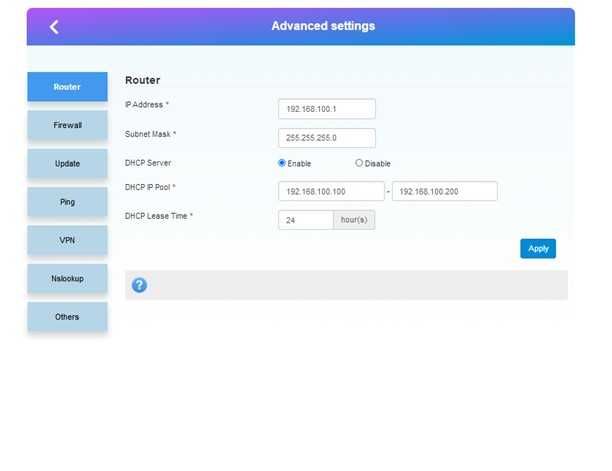The image size is (612, 471).
Task: Click the Advanced settings header title
Action: pyautogui.click(x=323, y=26)
